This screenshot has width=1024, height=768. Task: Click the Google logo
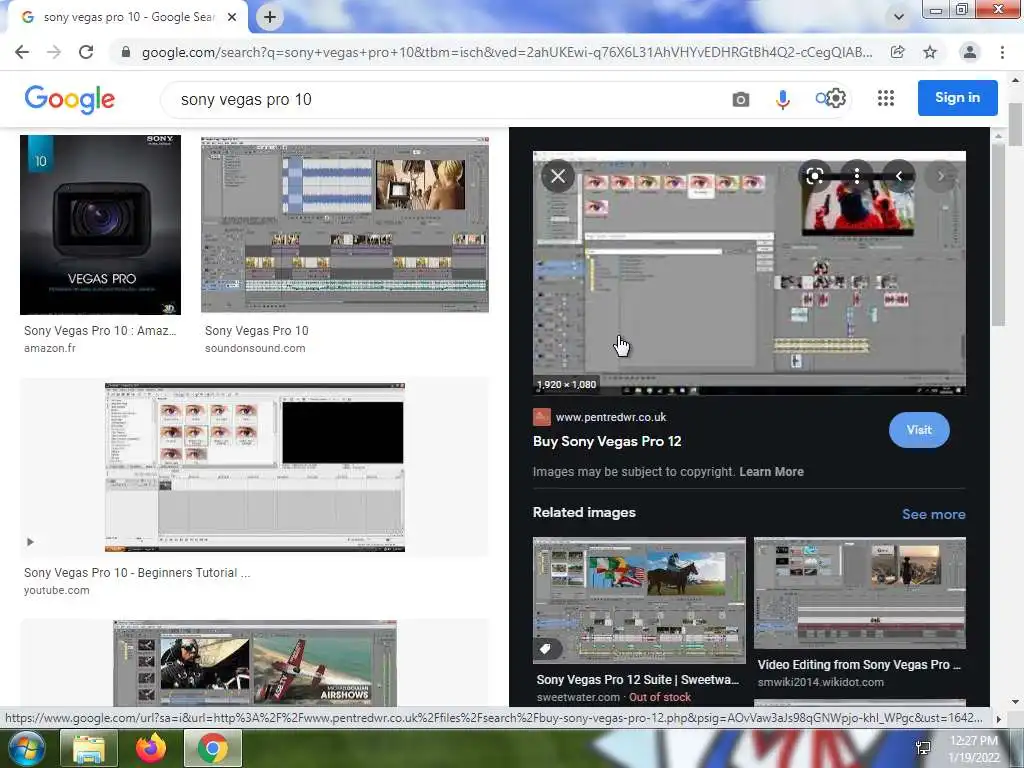[x=70, y=99]
